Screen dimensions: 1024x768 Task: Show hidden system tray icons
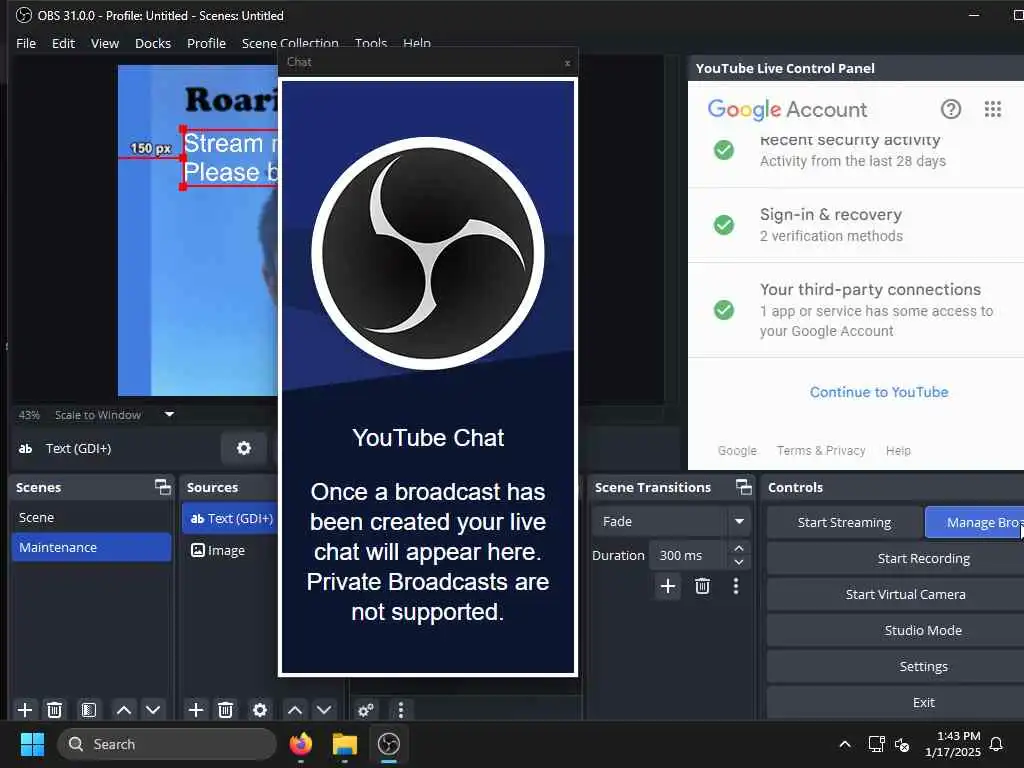tap(844, 744)
